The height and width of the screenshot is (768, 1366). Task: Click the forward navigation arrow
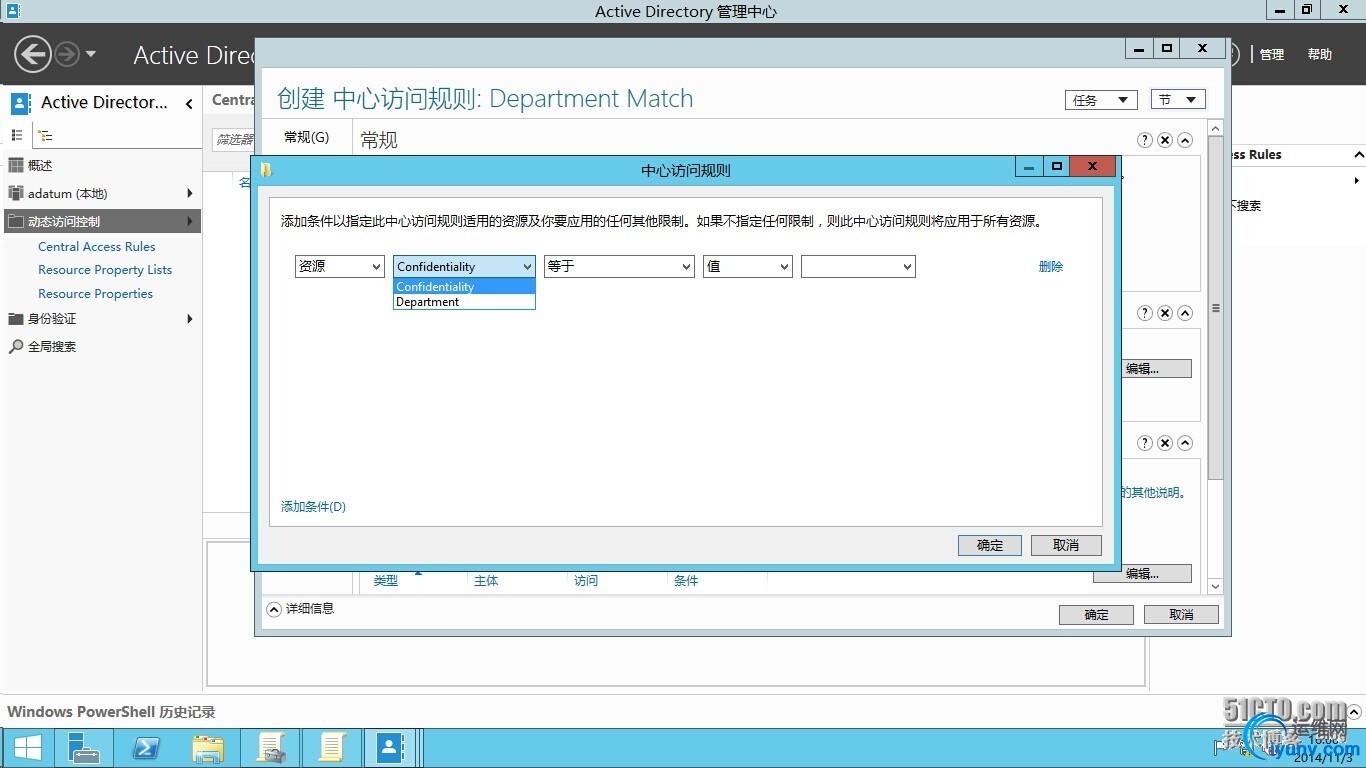(x=66, y=54)
